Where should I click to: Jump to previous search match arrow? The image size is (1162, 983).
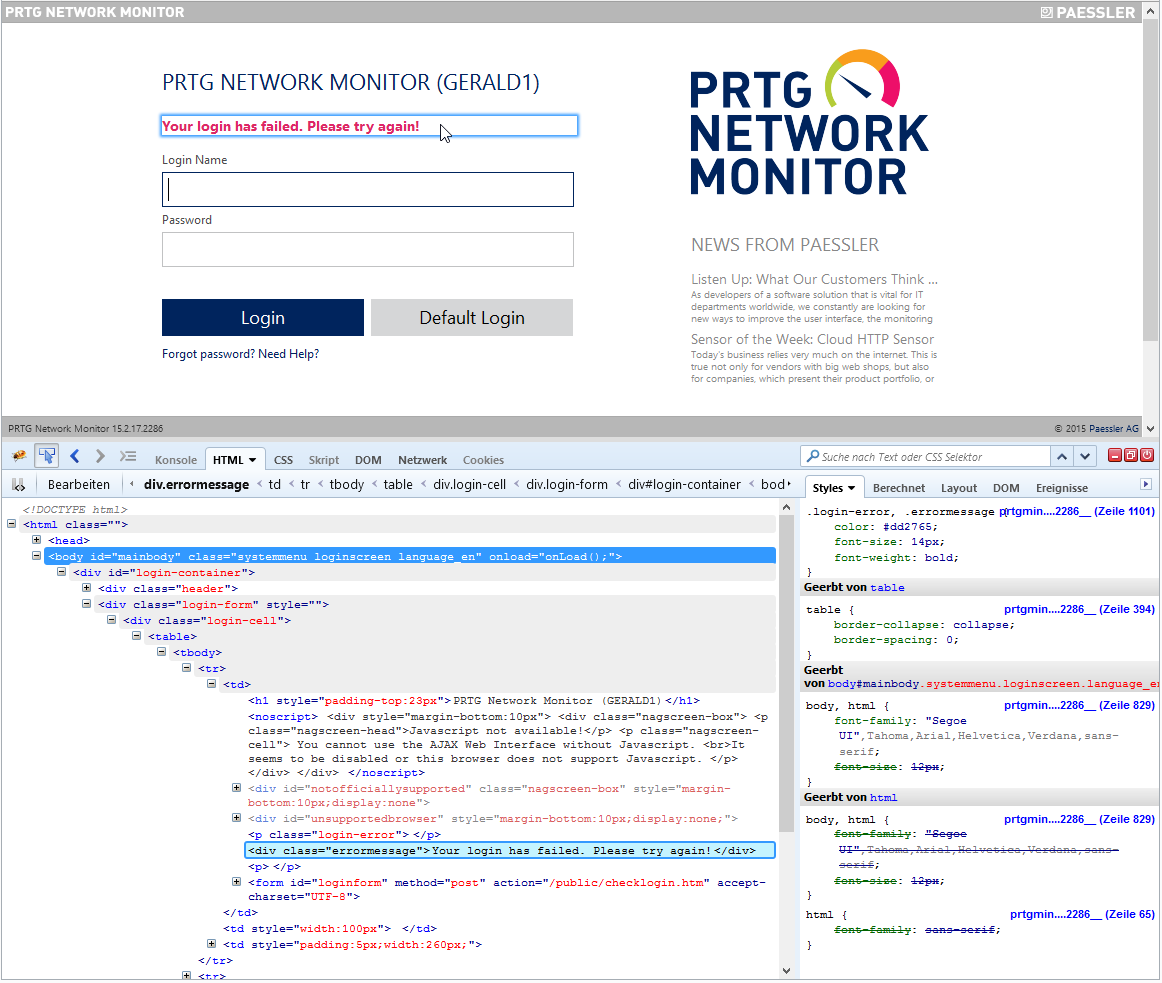[x=1062, y=457]
